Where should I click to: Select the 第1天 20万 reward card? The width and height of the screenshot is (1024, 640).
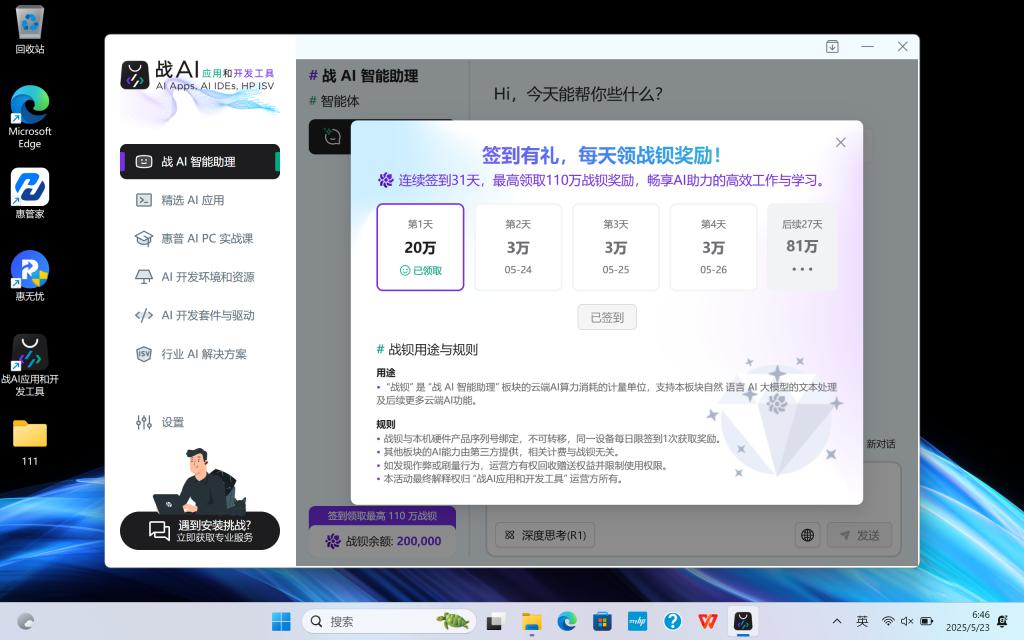point(420,247)
